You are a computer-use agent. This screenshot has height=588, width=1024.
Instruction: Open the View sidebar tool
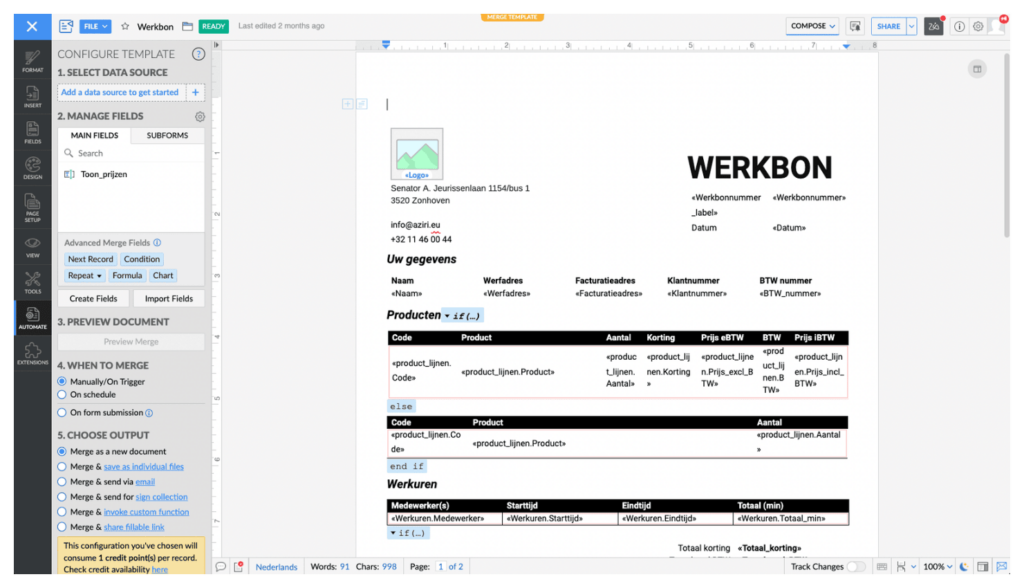[x=33, y=248]
